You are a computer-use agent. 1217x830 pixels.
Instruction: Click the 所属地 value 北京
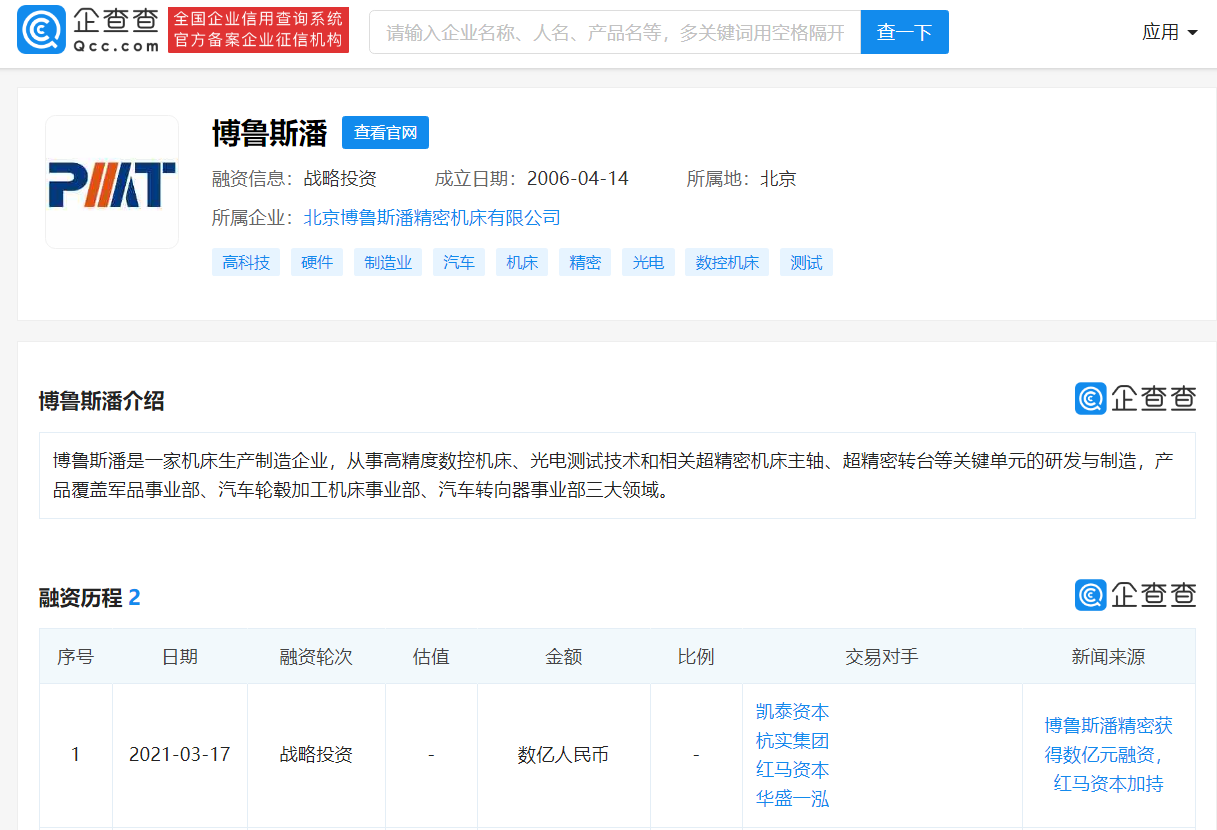[x=778, y=179]
